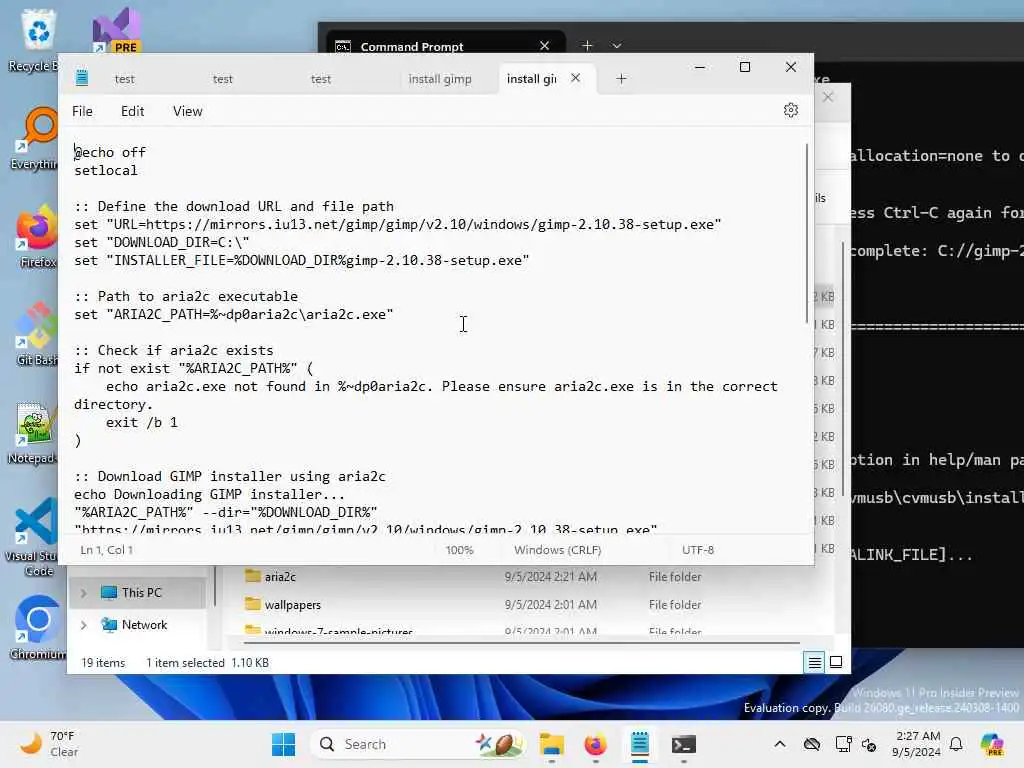
Task: Switch to the third test tab
Action: pyautogui.click(x=320, y=79)
